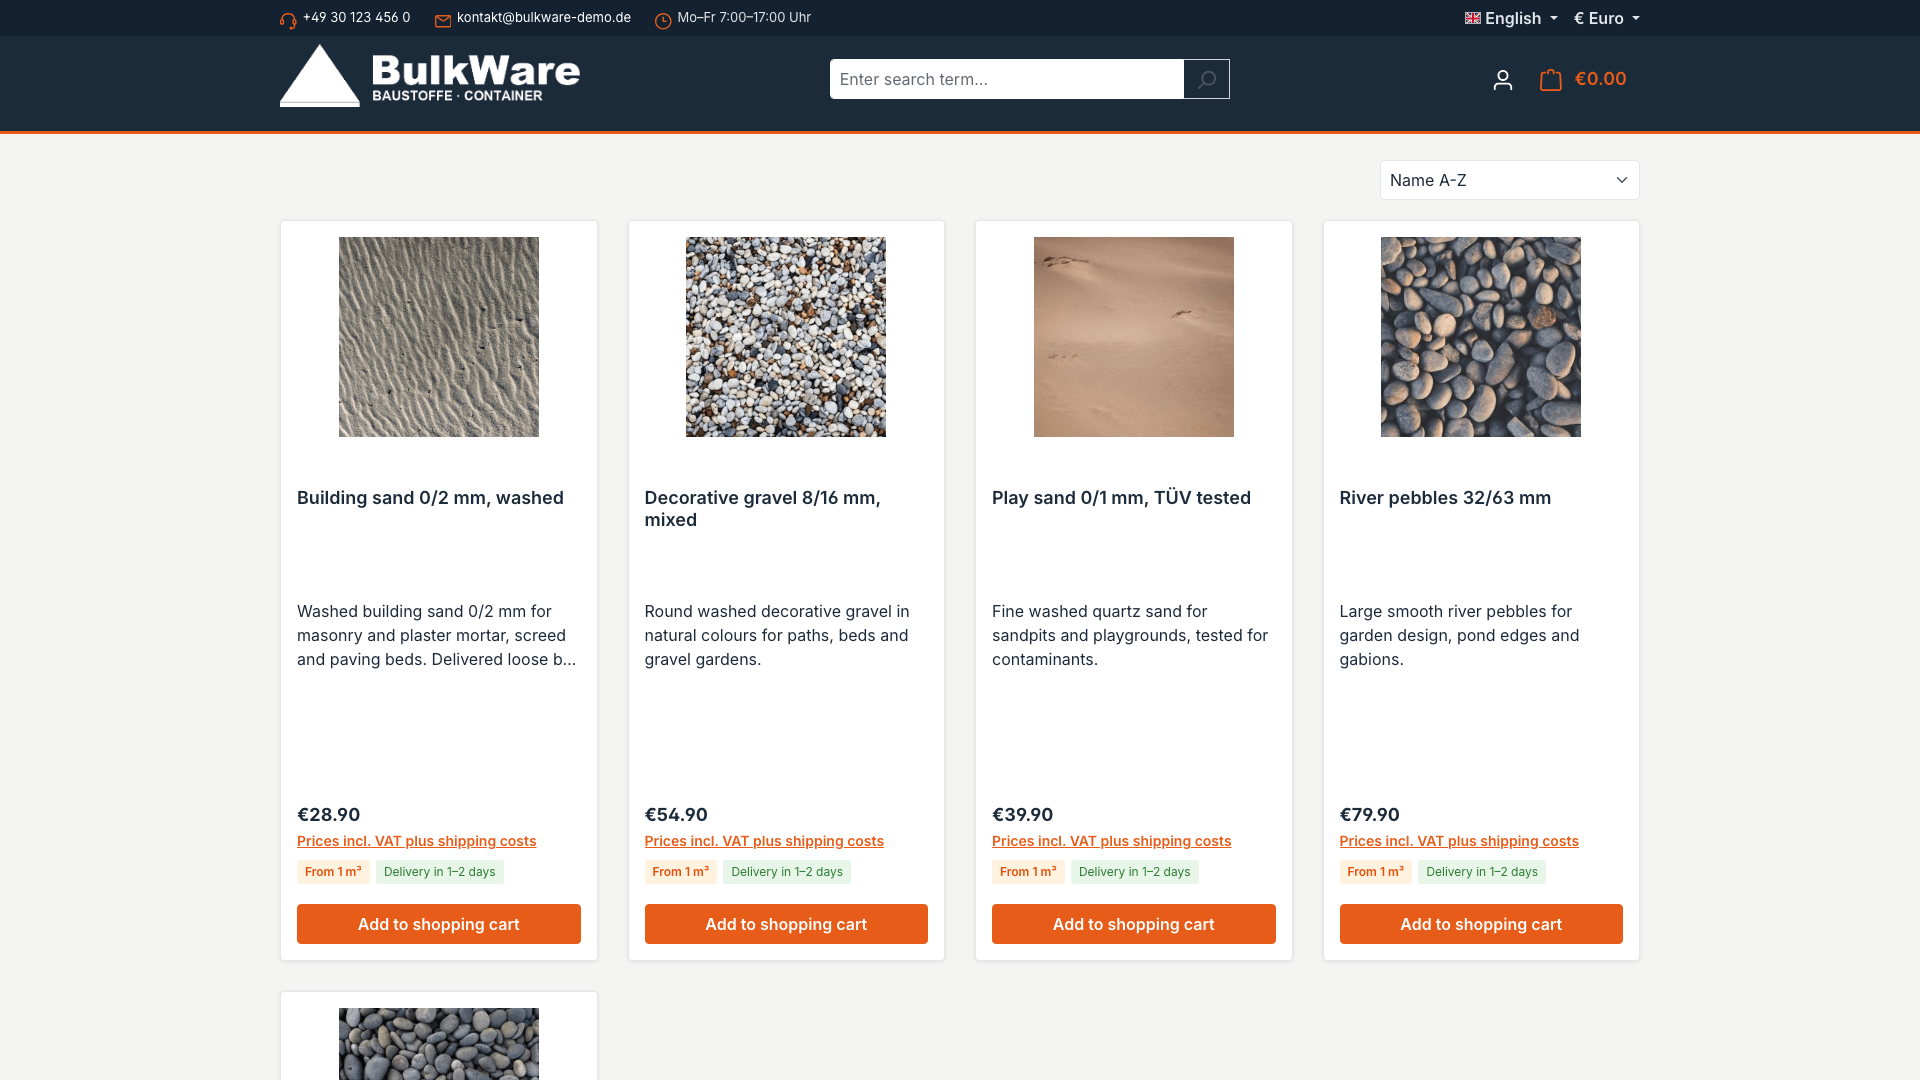Open the user account icon
This screenshot has width=1920, height=1080.
click(x=1502, y=80)
